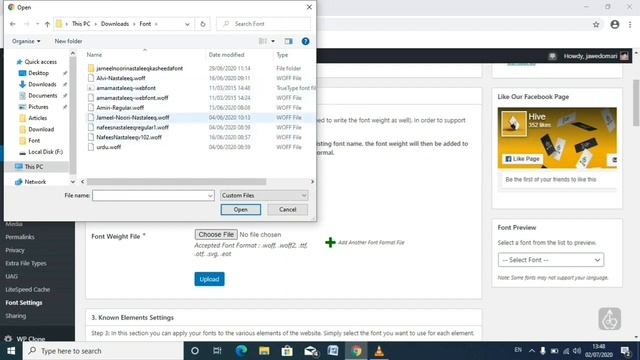The width and height of the screenshot is (640, 360).
Task: Open Sharing in WordPress sidebar
Action: [x=16, y=316]
